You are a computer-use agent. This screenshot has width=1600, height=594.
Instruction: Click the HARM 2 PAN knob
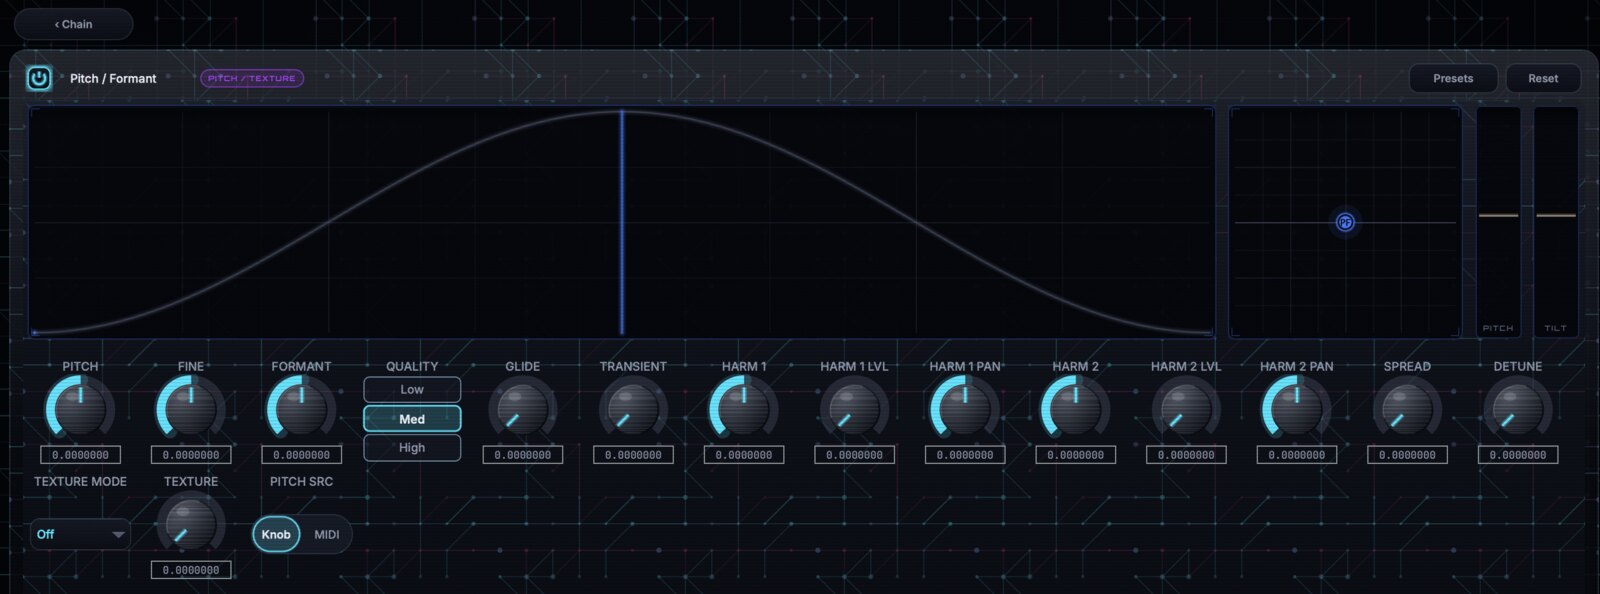coord(1297,409)
